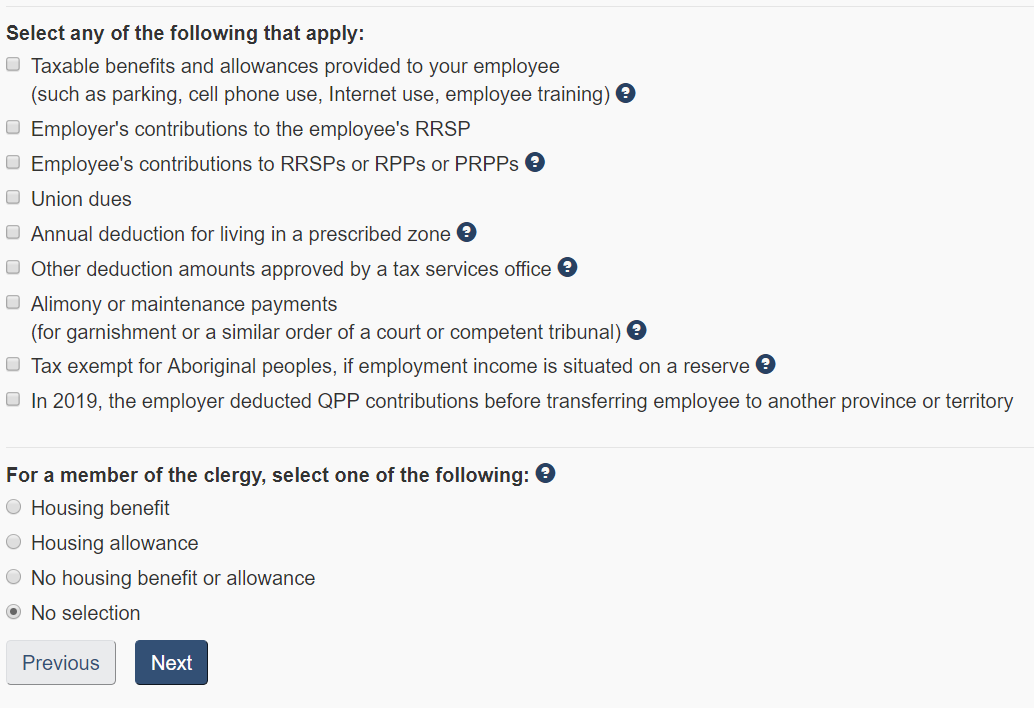Check Taxable benefits and allowances checkbox
Viewport: 1034px width, 708px height.
(13, 65)
